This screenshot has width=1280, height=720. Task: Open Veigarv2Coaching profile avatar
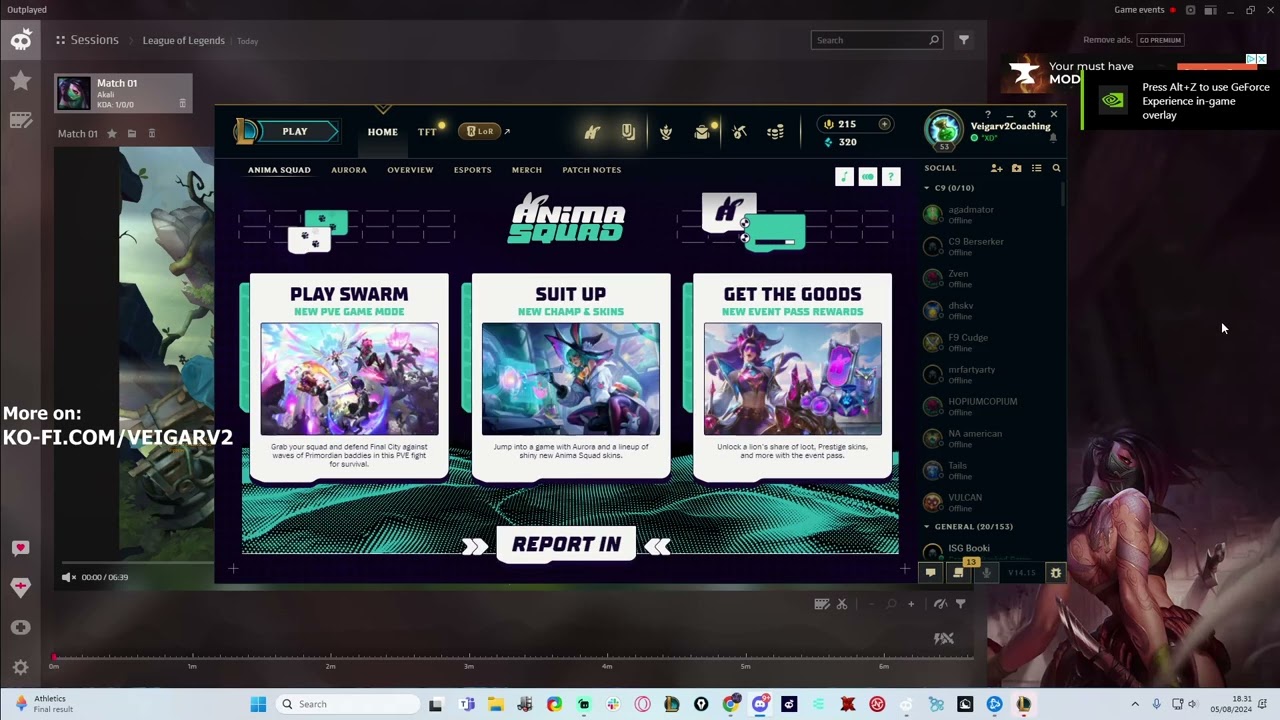pyautogui.click(x=943, y=130)
